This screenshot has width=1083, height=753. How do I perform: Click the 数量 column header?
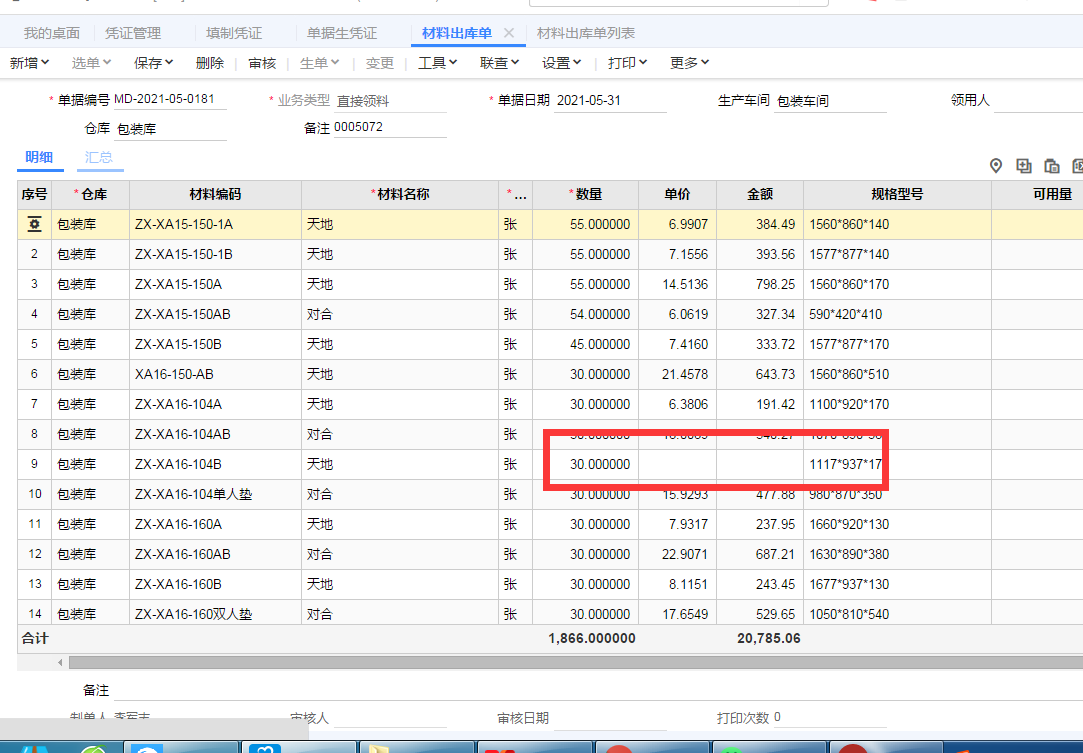586,195
